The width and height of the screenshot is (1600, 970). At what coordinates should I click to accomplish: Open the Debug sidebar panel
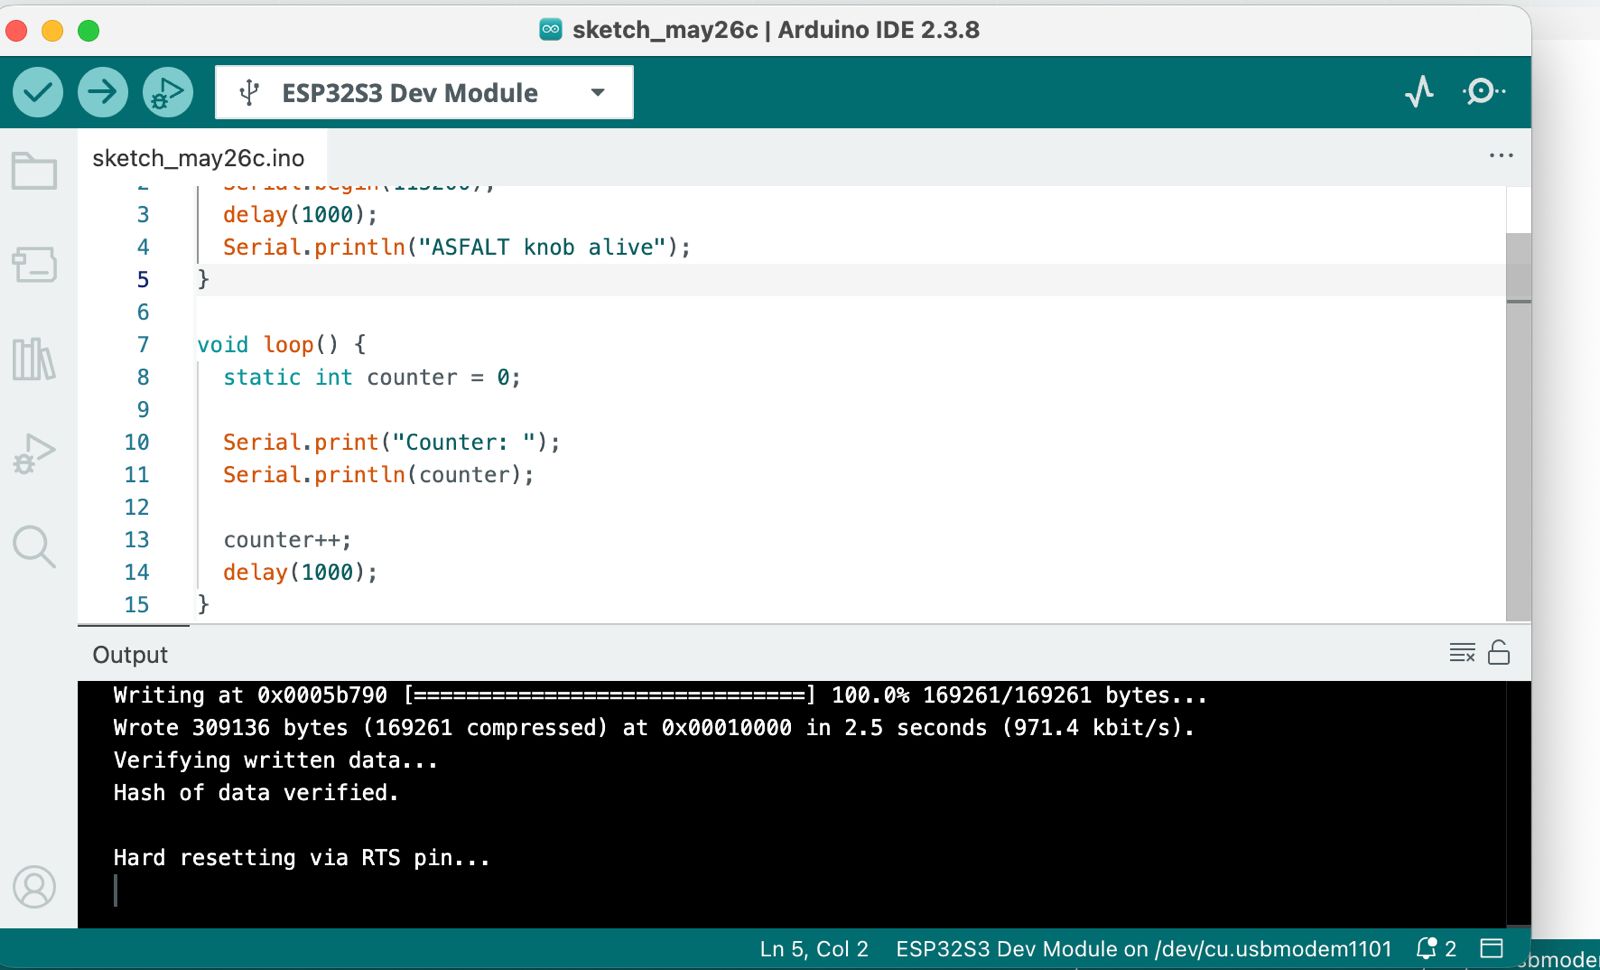(x=34, y=453)
